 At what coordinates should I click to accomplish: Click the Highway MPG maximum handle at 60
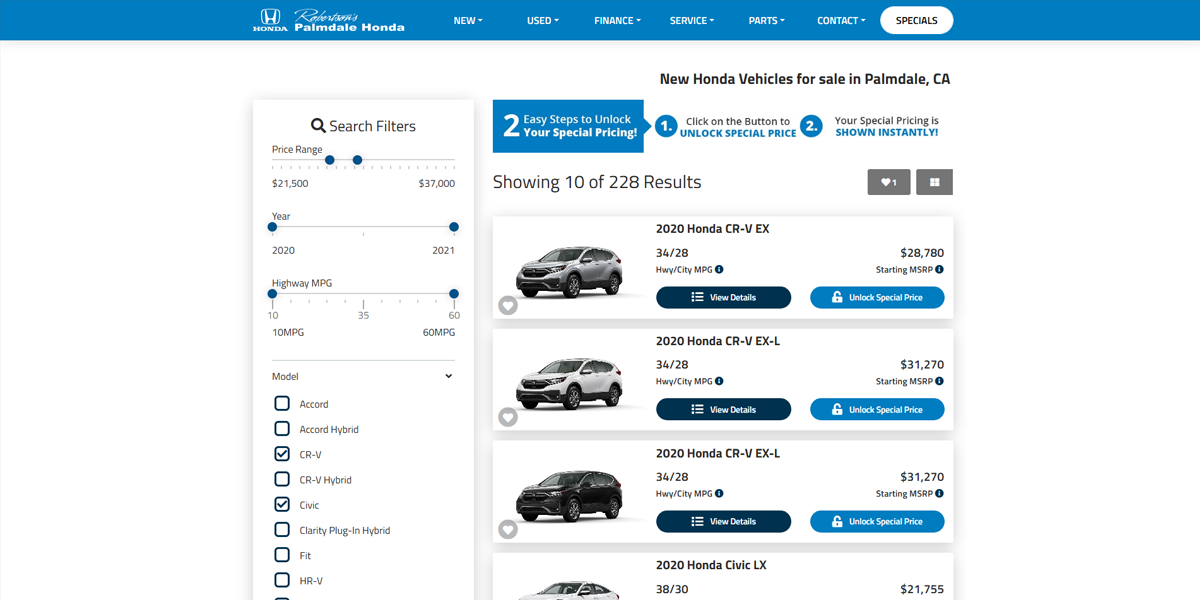point(454,294)
